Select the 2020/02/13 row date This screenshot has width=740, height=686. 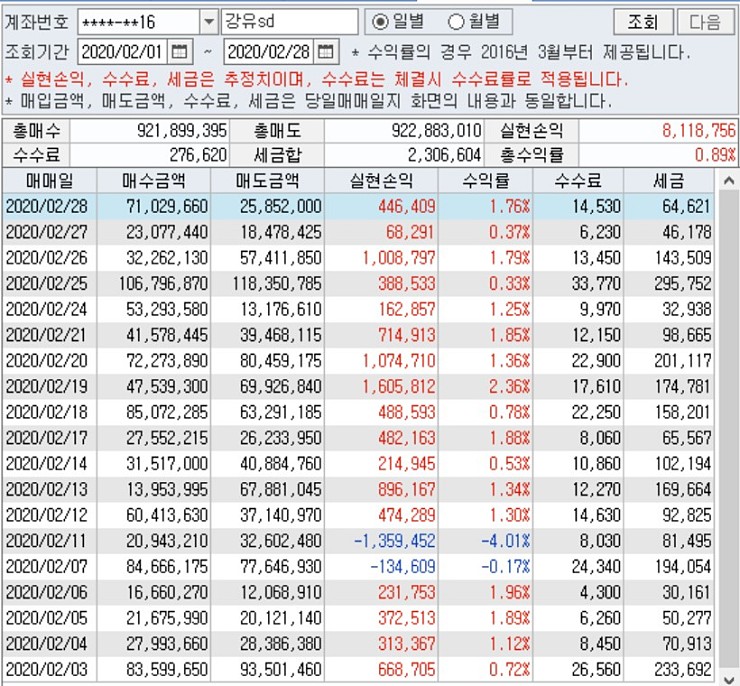click(x=47, y=489)
